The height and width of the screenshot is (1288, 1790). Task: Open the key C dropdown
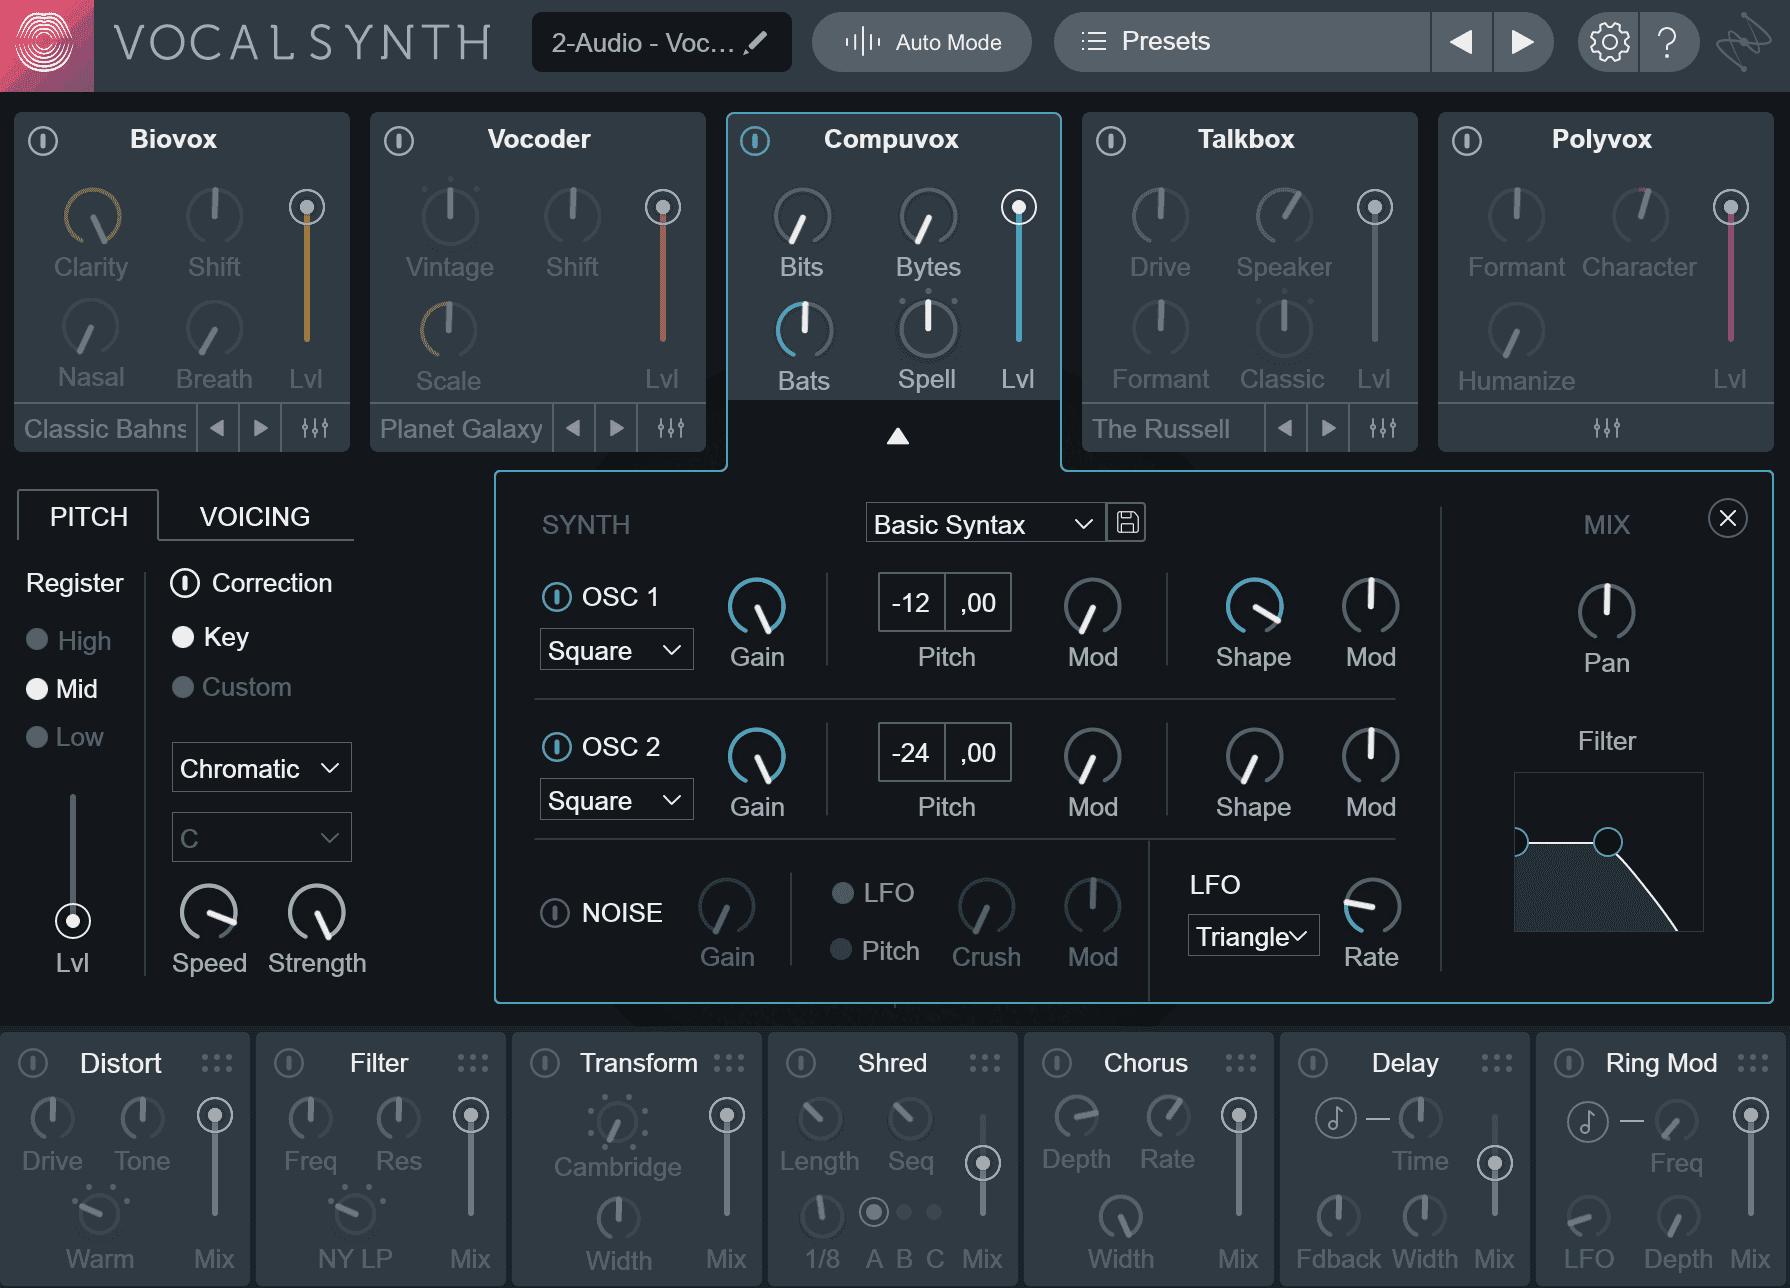(x=261, y=837)
